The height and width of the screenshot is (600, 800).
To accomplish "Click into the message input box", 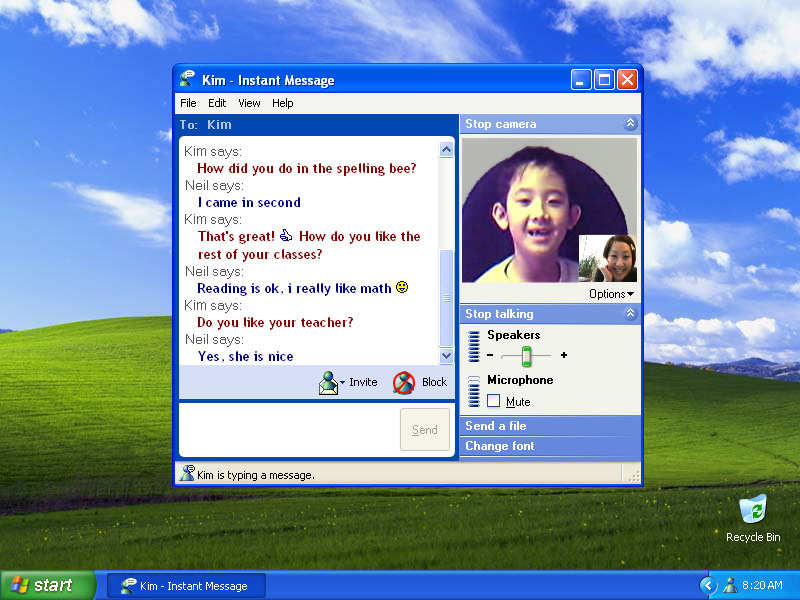I will pyautogui.click(x=289, y=430).
